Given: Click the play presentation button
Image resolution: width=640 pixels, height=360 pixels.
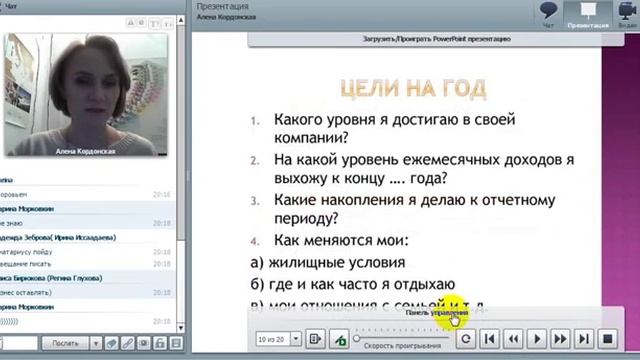Looking at the screenshot, I should (537, 339).
